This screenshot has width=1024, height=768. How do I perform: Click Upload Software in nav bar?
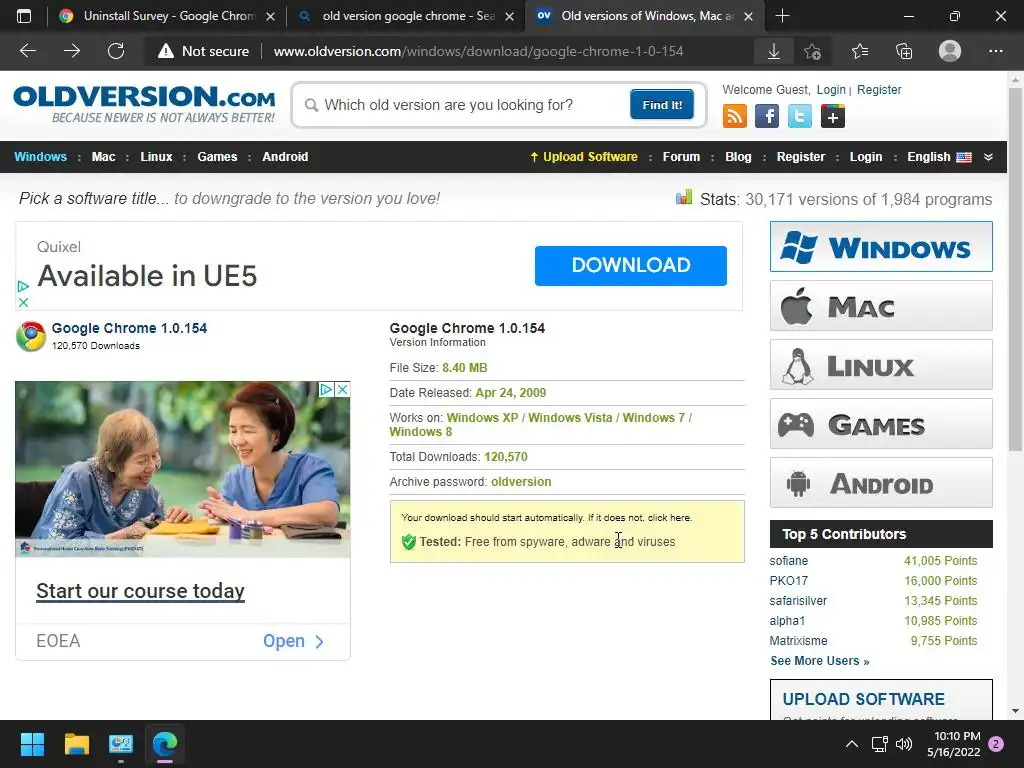click(x=584, y=157)
